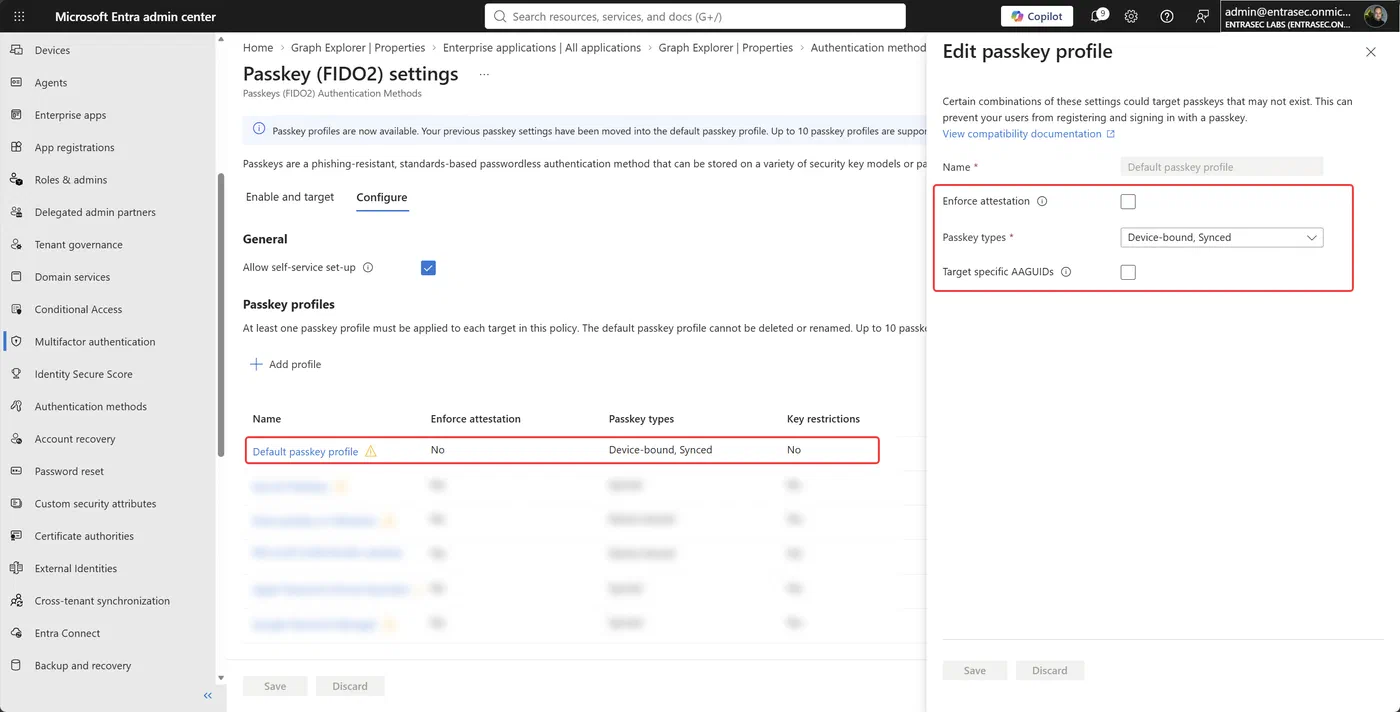1400x712 pixels.
Task: Click the Authentication methods sidebar icon
Action: [x=16, y=406]
